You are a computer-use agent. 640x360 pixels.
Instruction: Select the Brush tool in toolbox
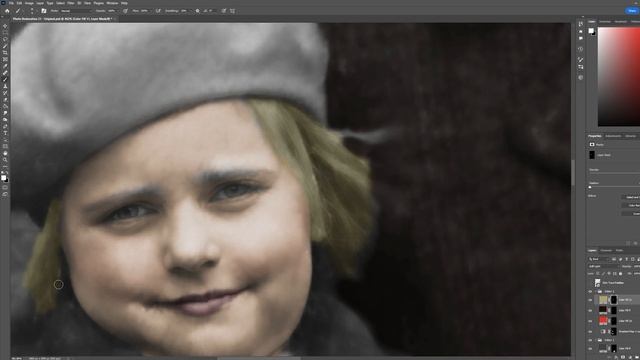(x=5, y=80)
